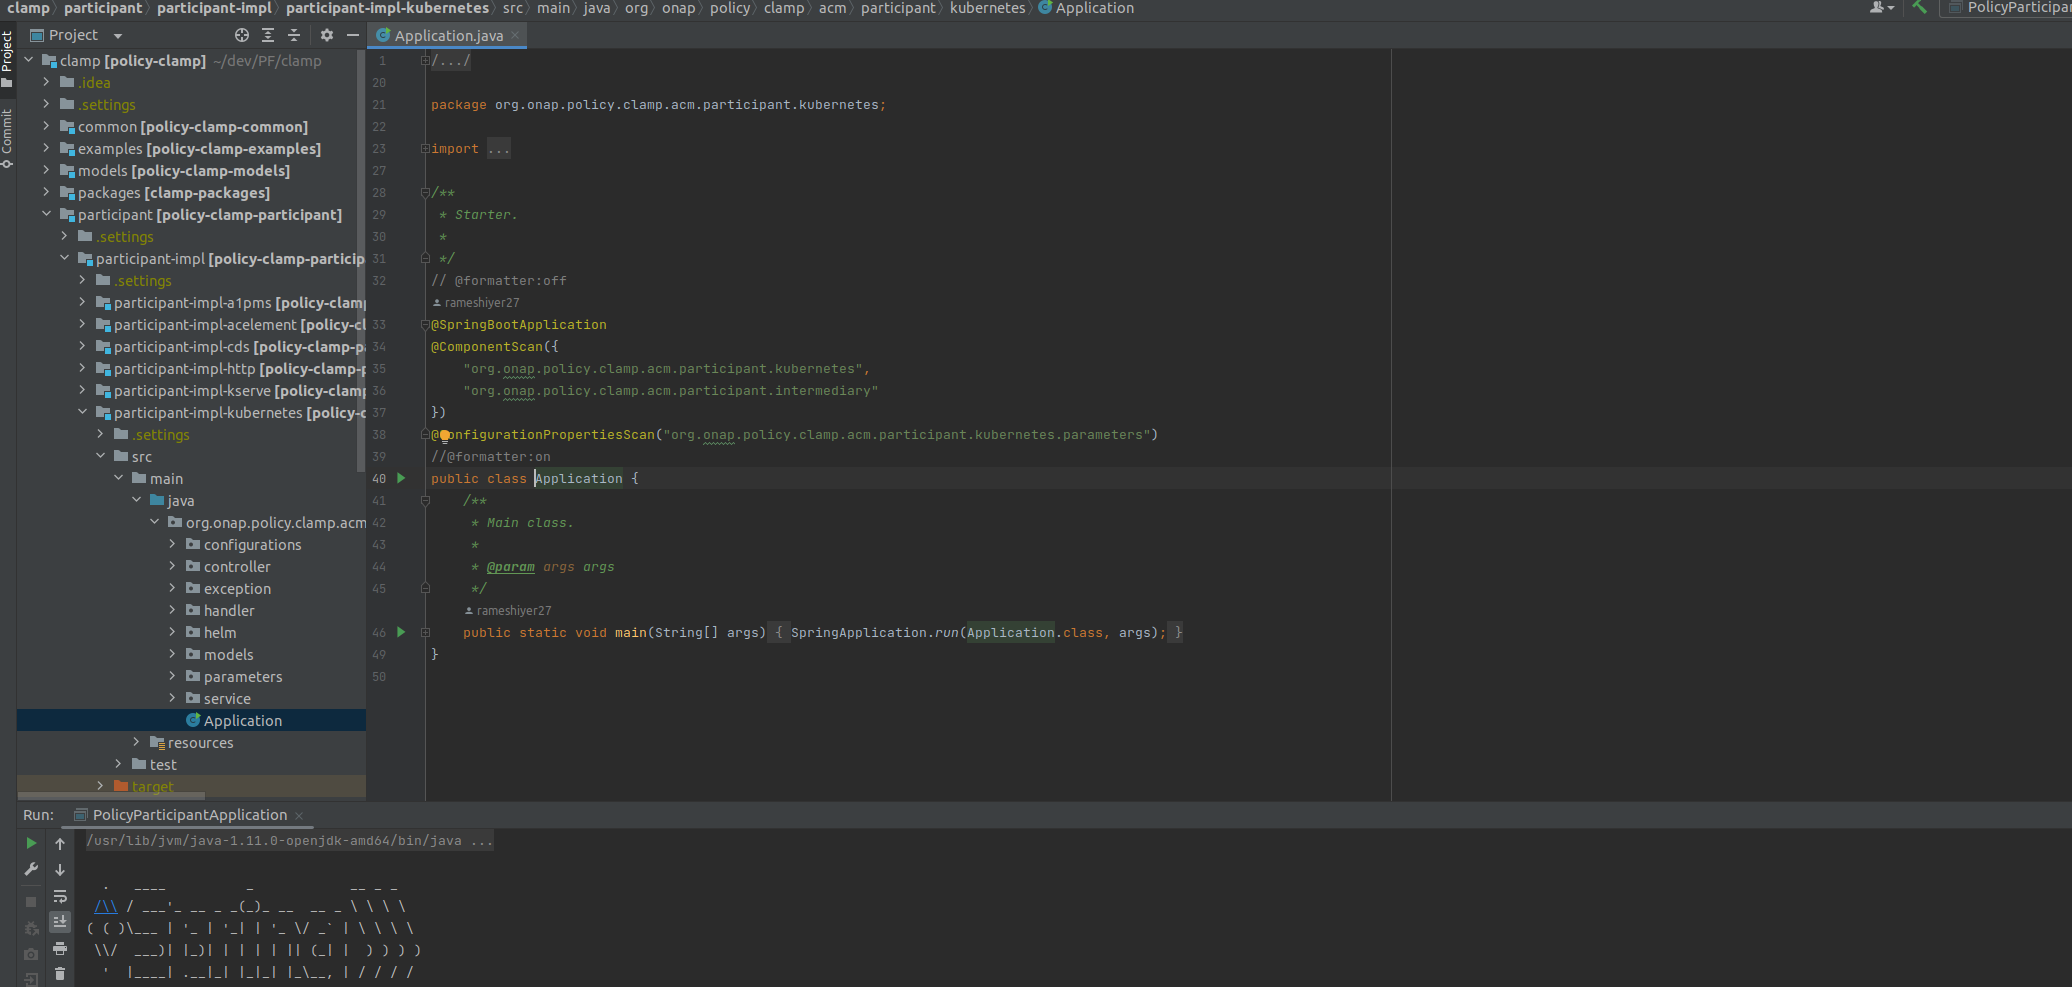Rerun PolicyParticipantApplication with green play icon
This screenshot has height=987, width=2072.
point(31,843)
